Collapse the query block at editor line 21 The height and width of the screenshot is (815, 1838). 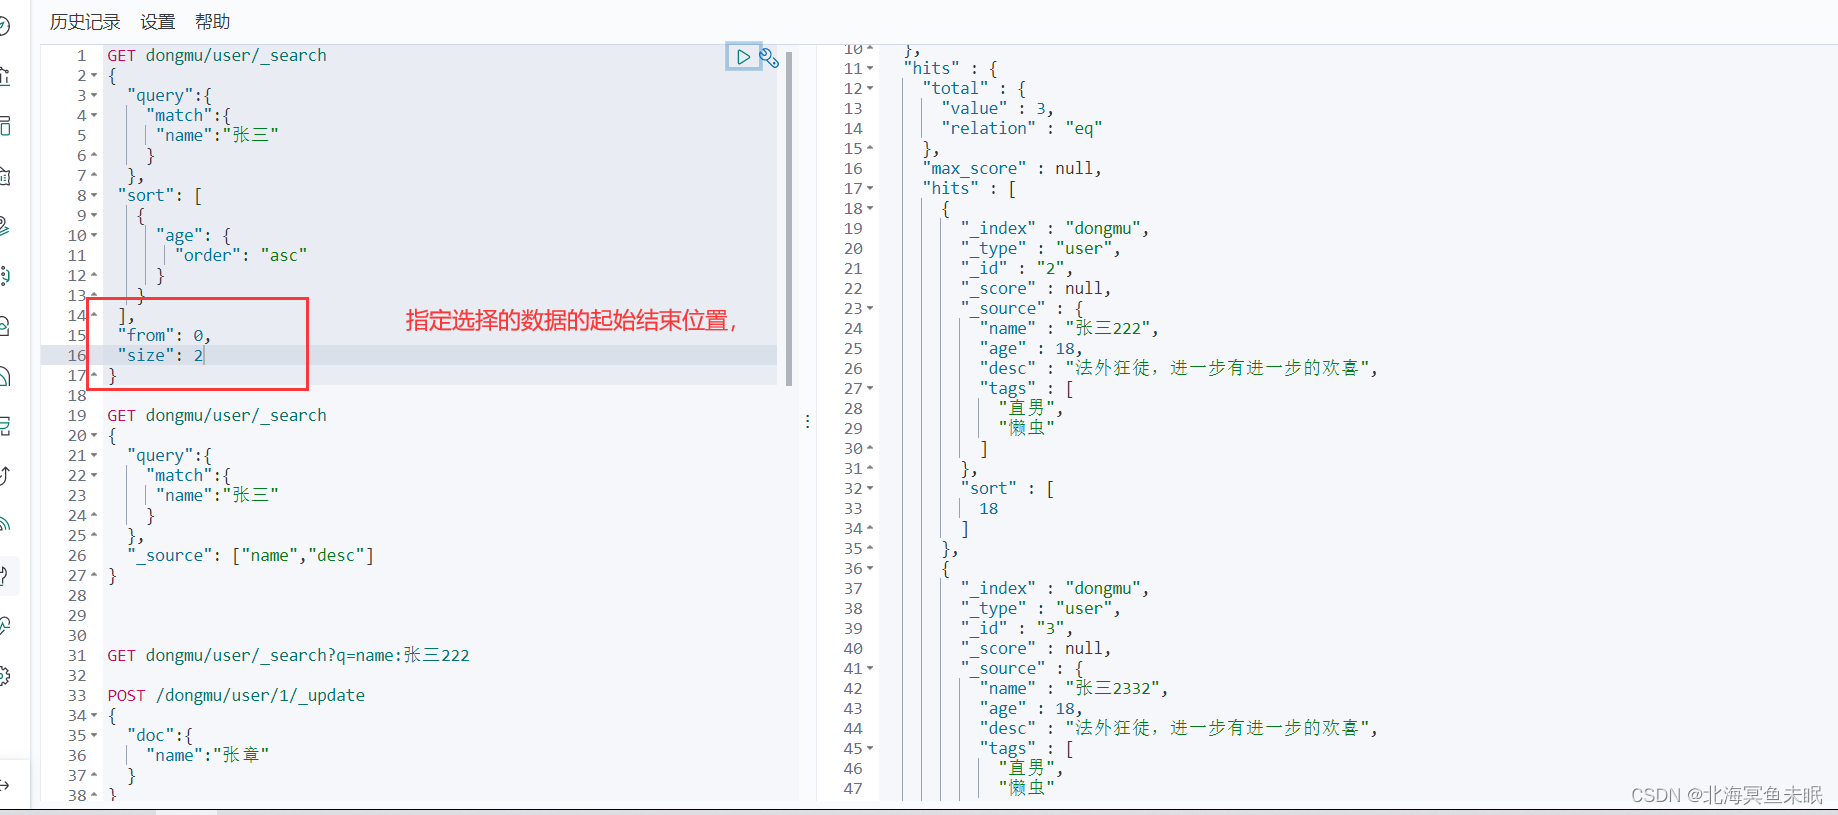point(94,456)
